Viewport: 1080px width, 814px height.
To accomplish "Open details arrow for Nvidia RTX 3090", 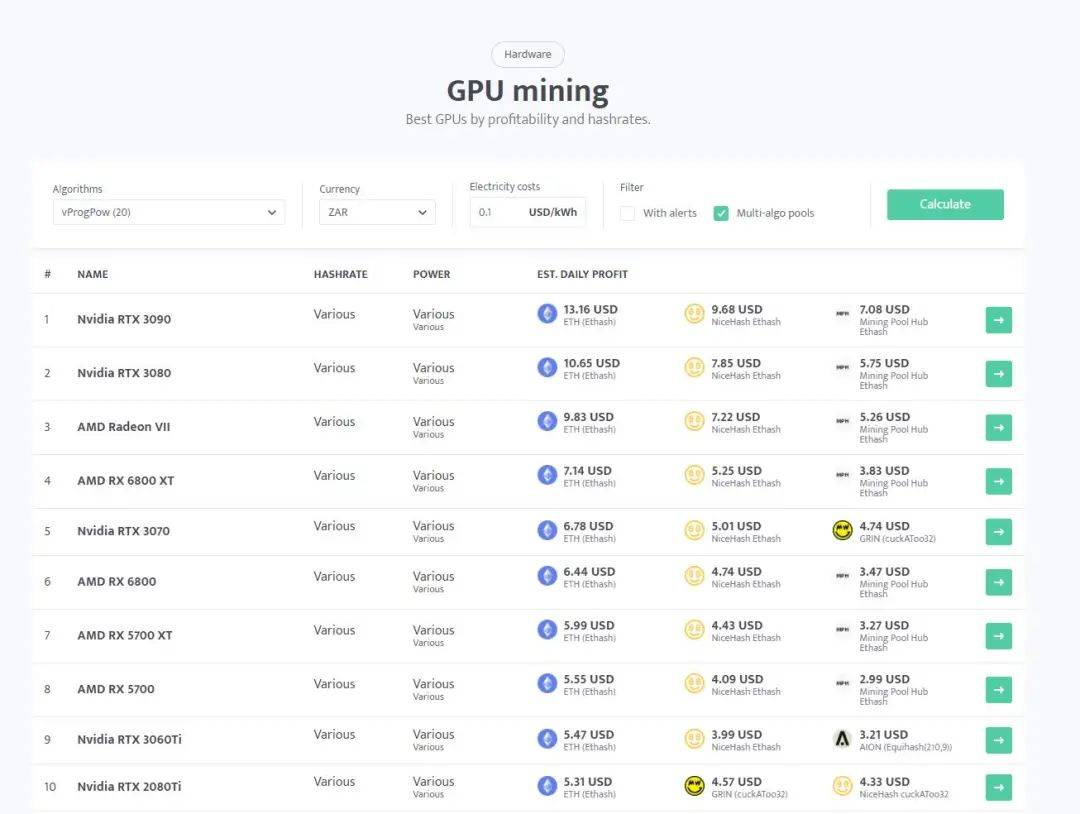I will coord(998,320).
